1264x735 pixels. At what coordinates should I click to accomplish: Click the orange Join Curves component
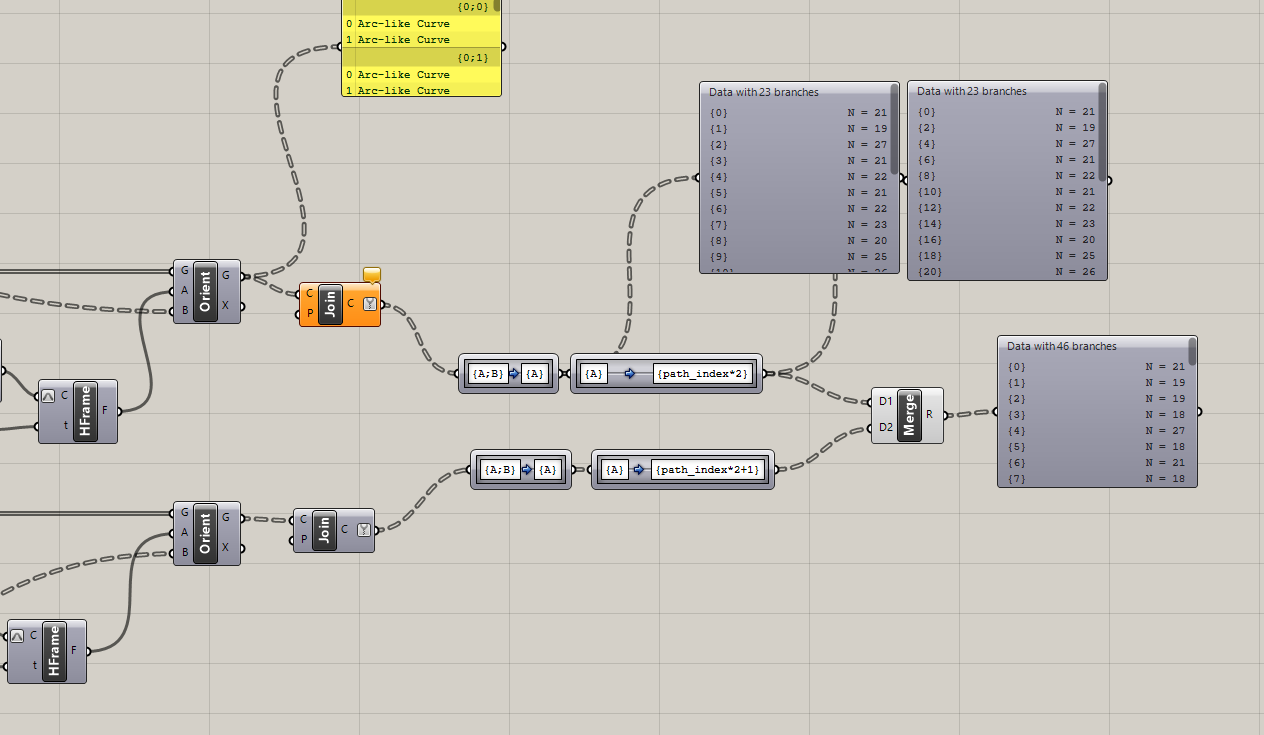pos(328,304)
